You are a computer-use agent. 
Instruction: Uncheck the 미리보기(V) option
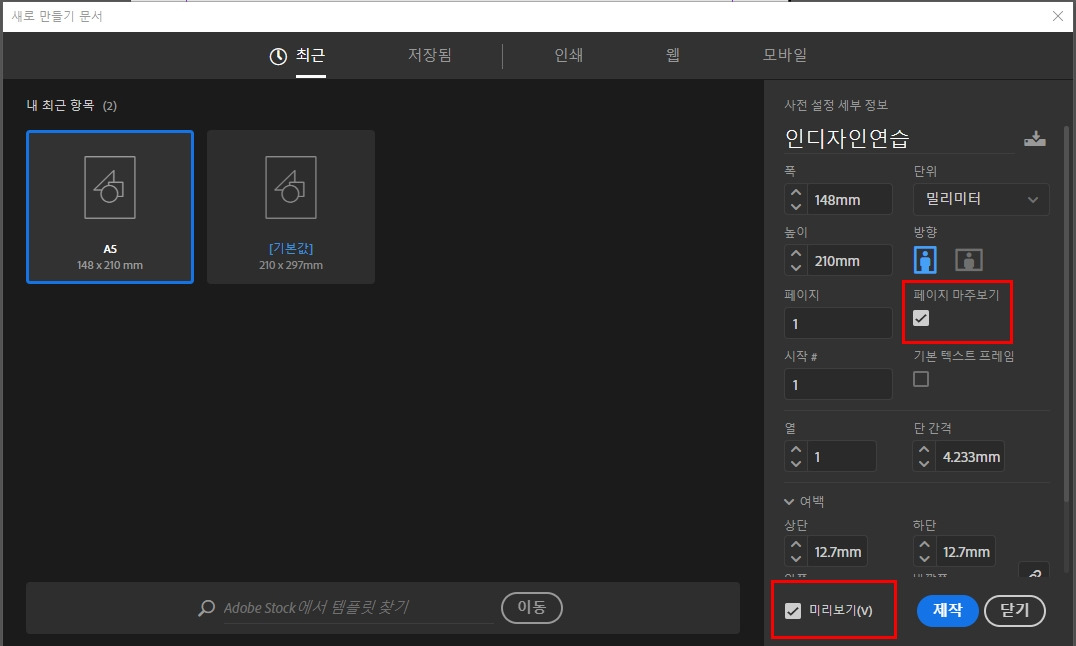coord(793,611)
